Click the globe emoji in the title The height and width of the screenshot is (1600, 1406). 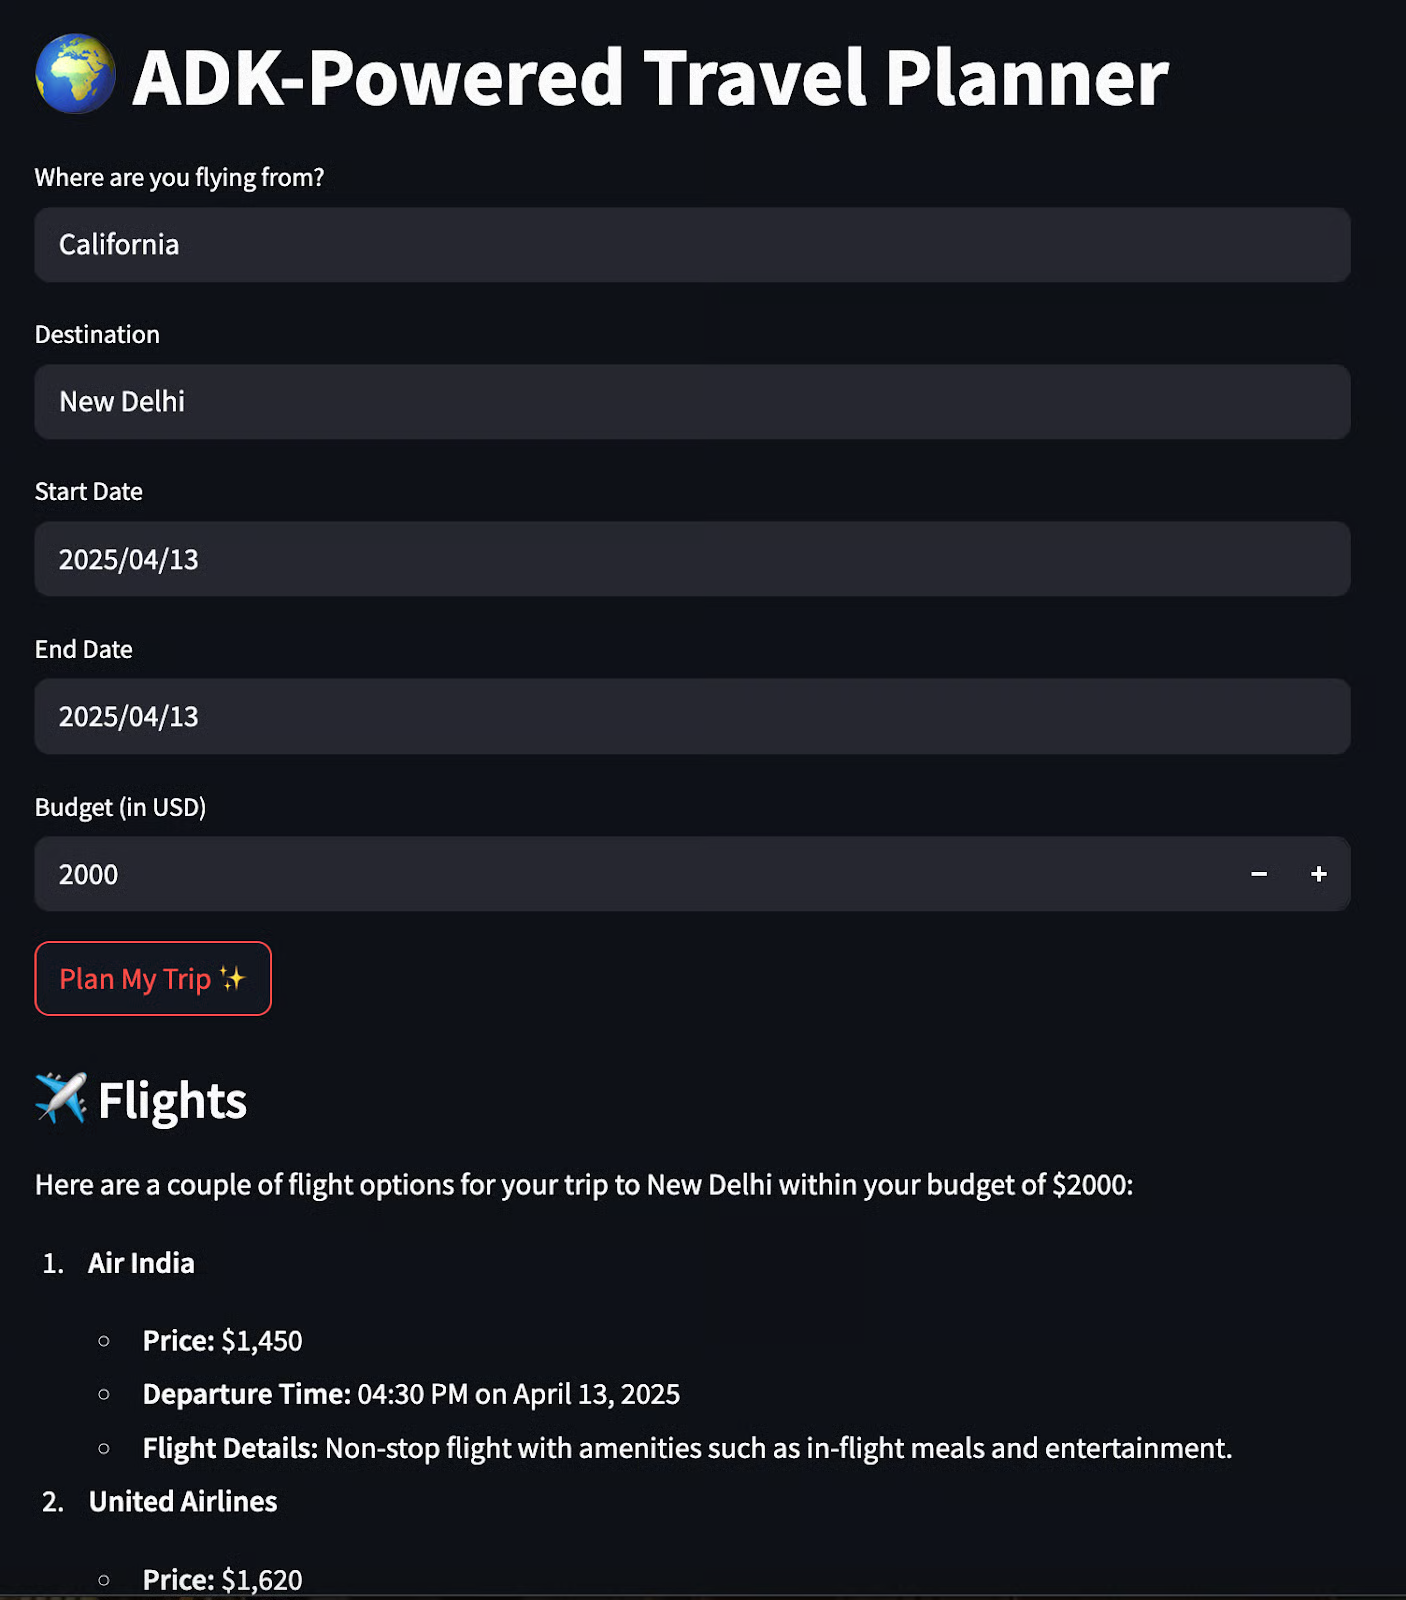click(75, 75)
